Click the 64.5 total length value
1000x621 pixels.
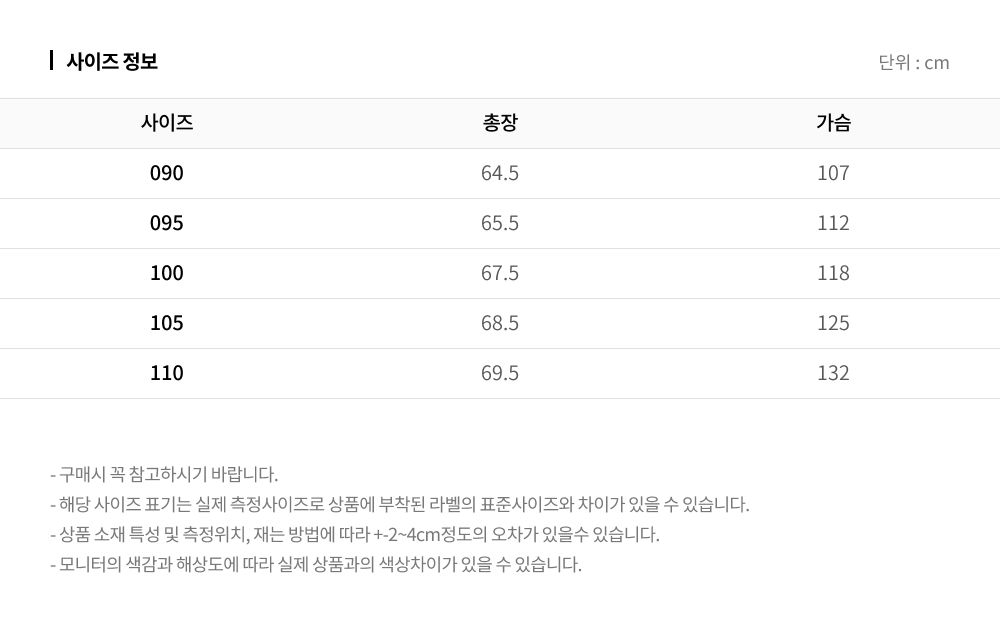pos(500,173)
